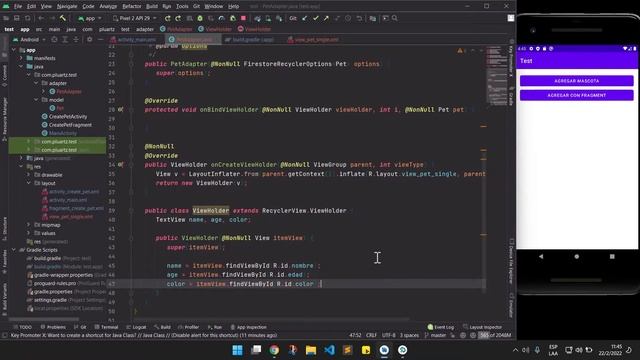The image size is (640, 360).
Task: Click the Rerun app icon
Action: click(x=167, y=18)
